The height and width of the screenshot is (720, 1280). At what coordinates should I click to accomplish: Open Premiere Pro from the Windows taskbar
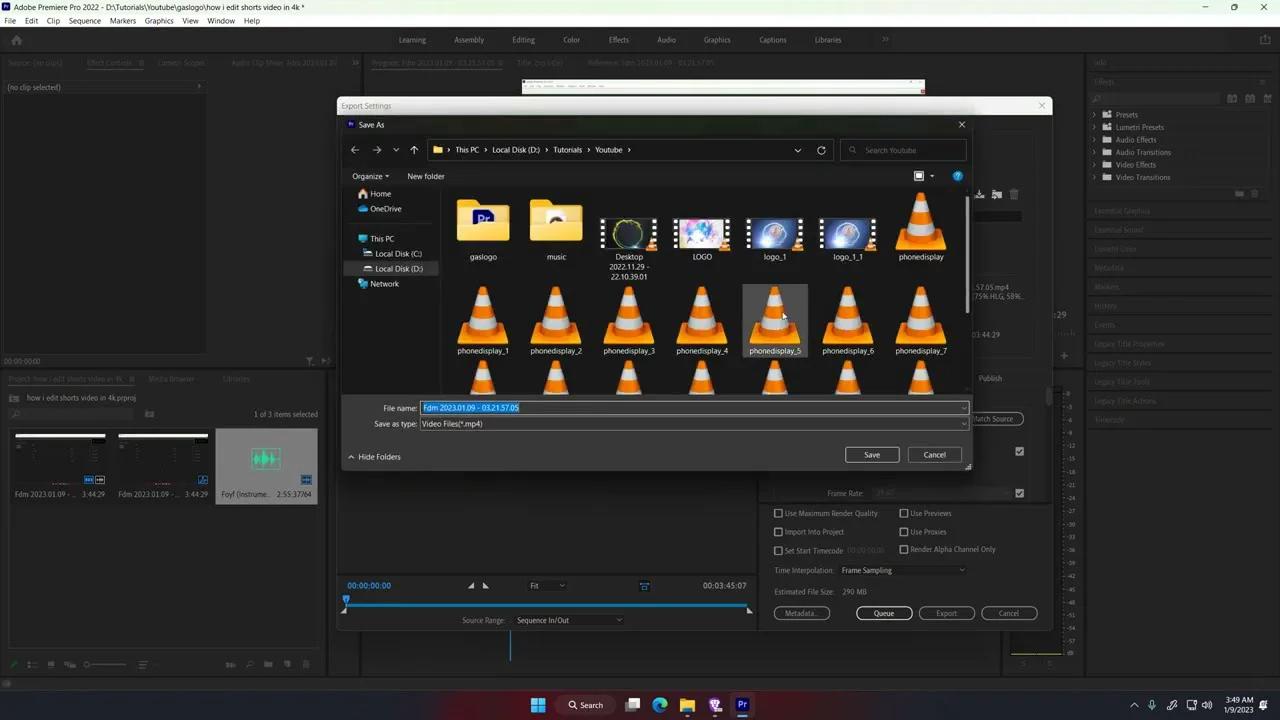(742, 705)
